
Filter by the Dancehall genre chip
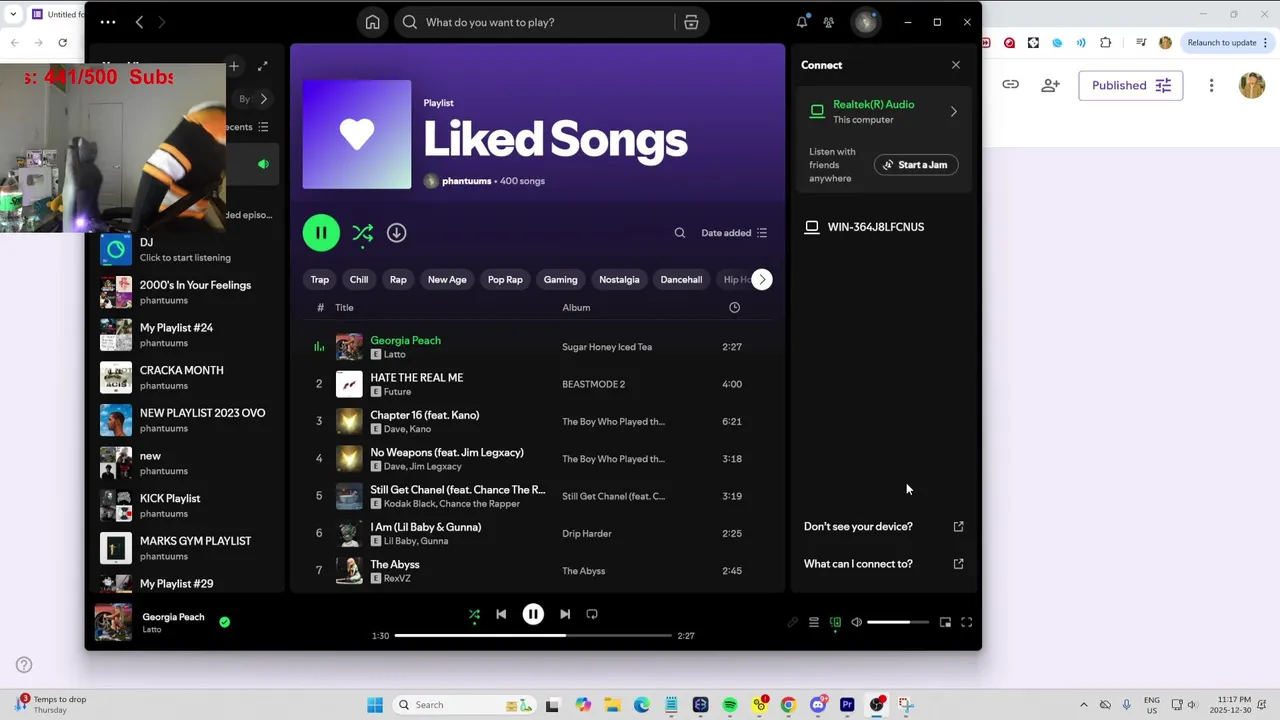681,280
